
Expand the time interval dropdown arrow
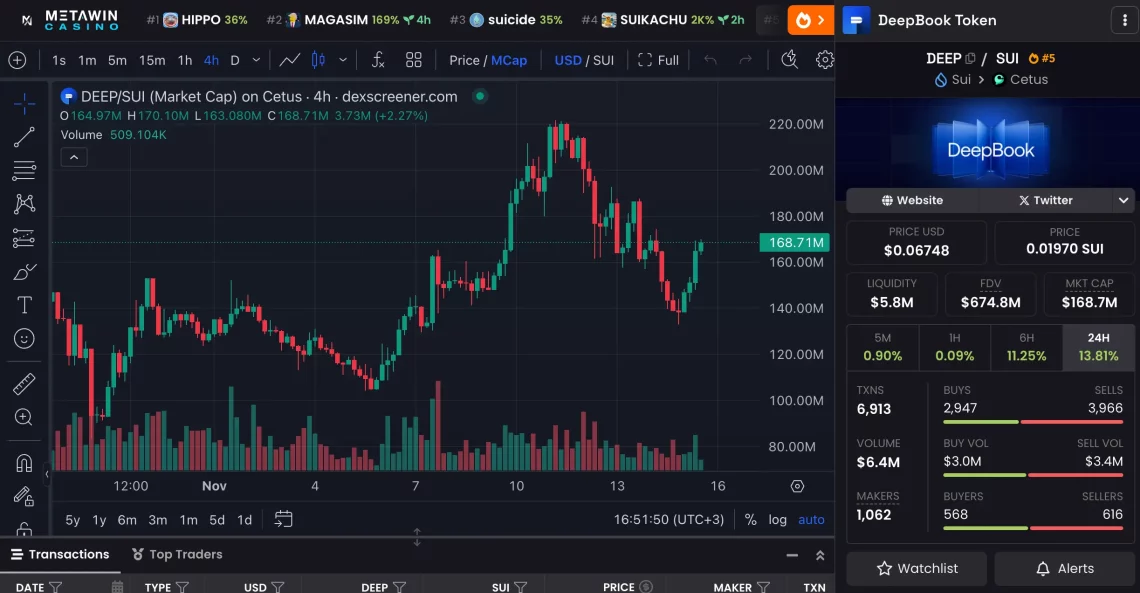point(257,60)
